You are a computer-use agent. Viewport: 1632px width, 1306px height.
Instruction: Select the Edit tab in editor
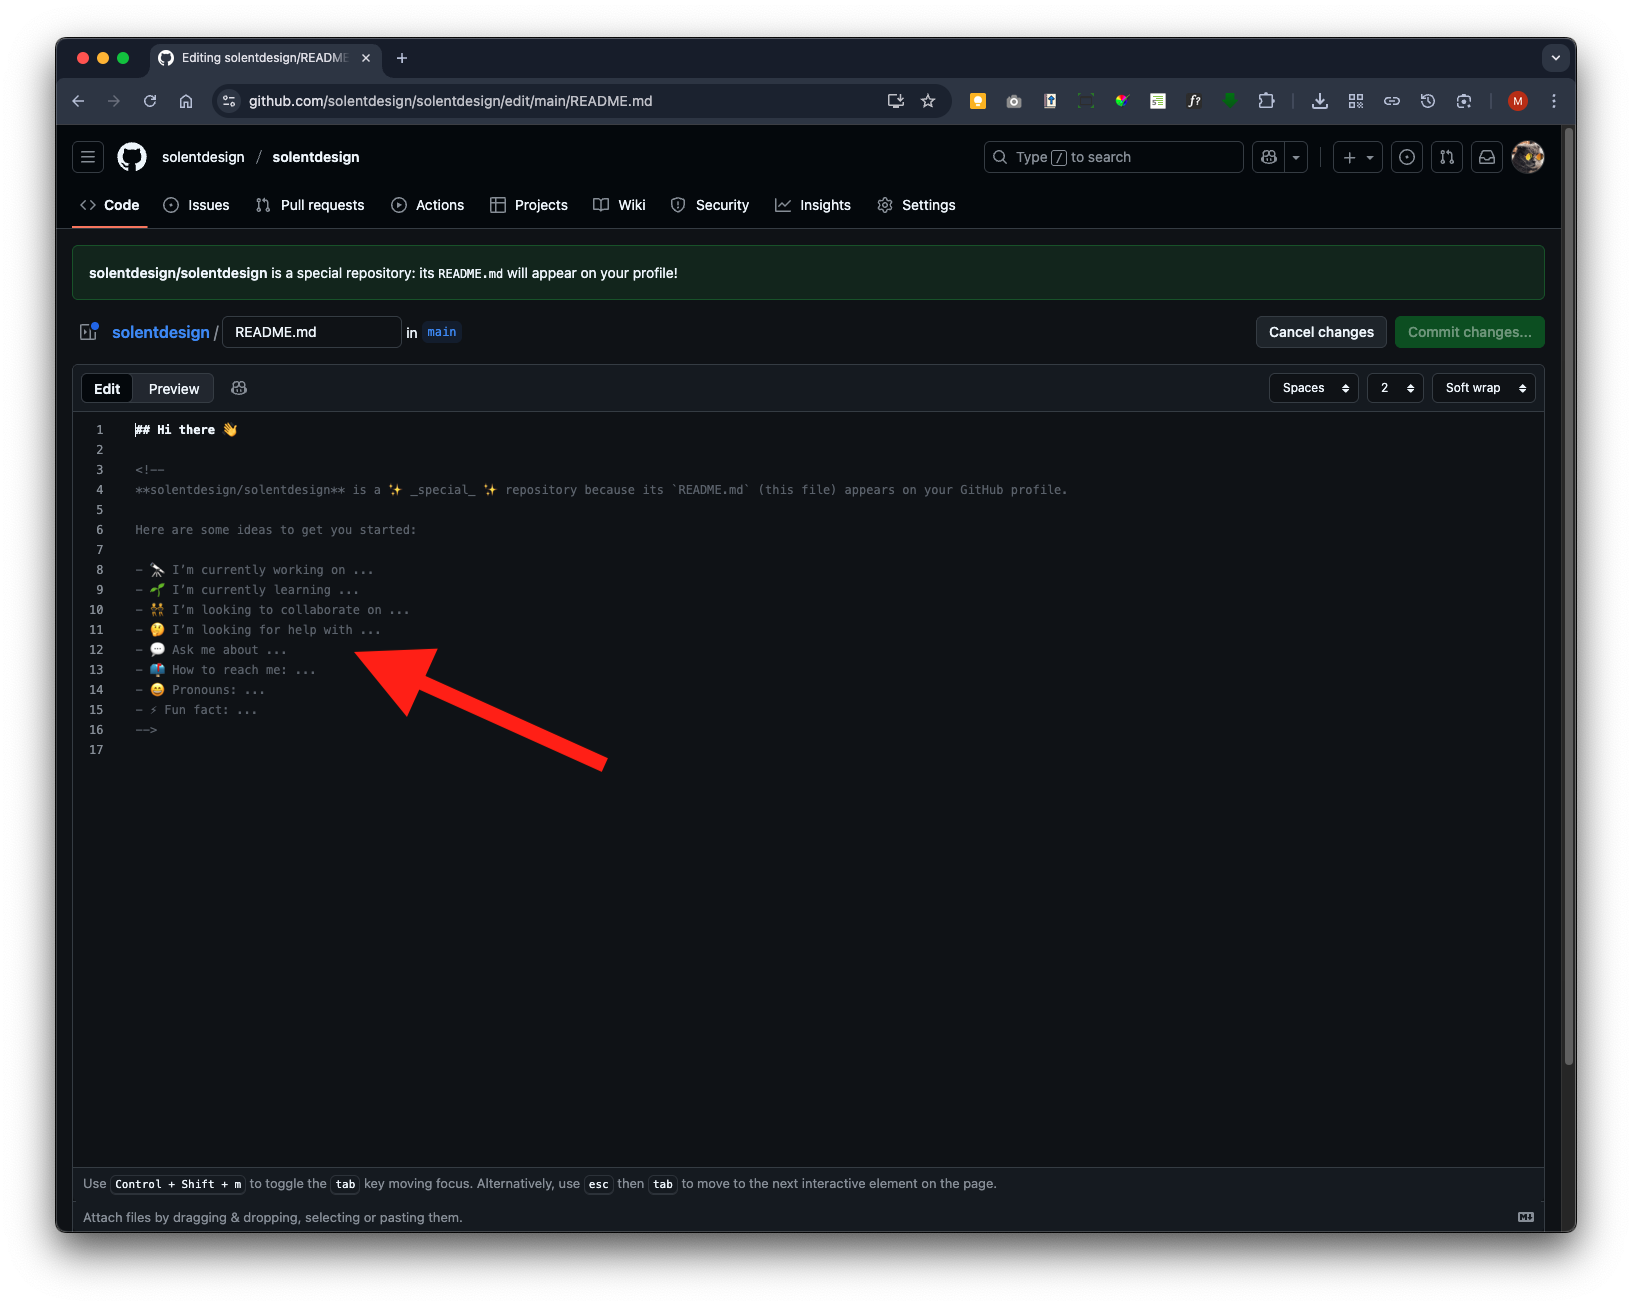107,389
